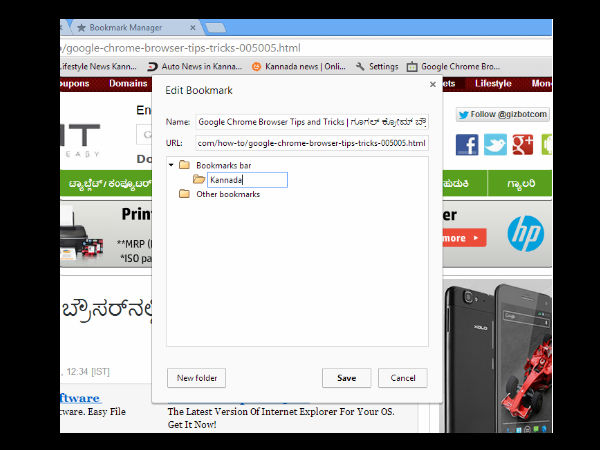Screen dimensions: 600x450
Task: Click the bookmark Name text field
Action: pyautogui.click(x=311, y=121)
